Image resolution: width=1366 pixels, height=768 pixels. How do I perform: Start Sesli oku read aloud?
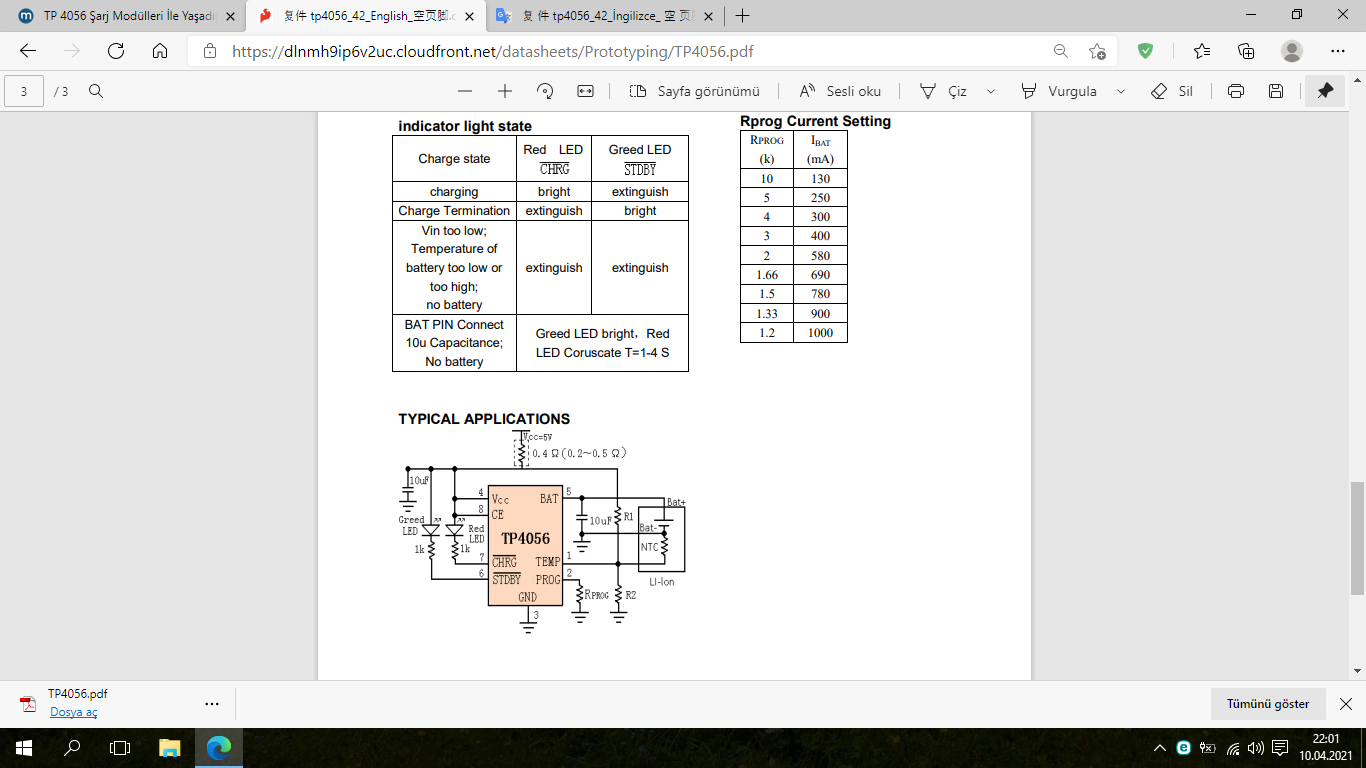840,91
